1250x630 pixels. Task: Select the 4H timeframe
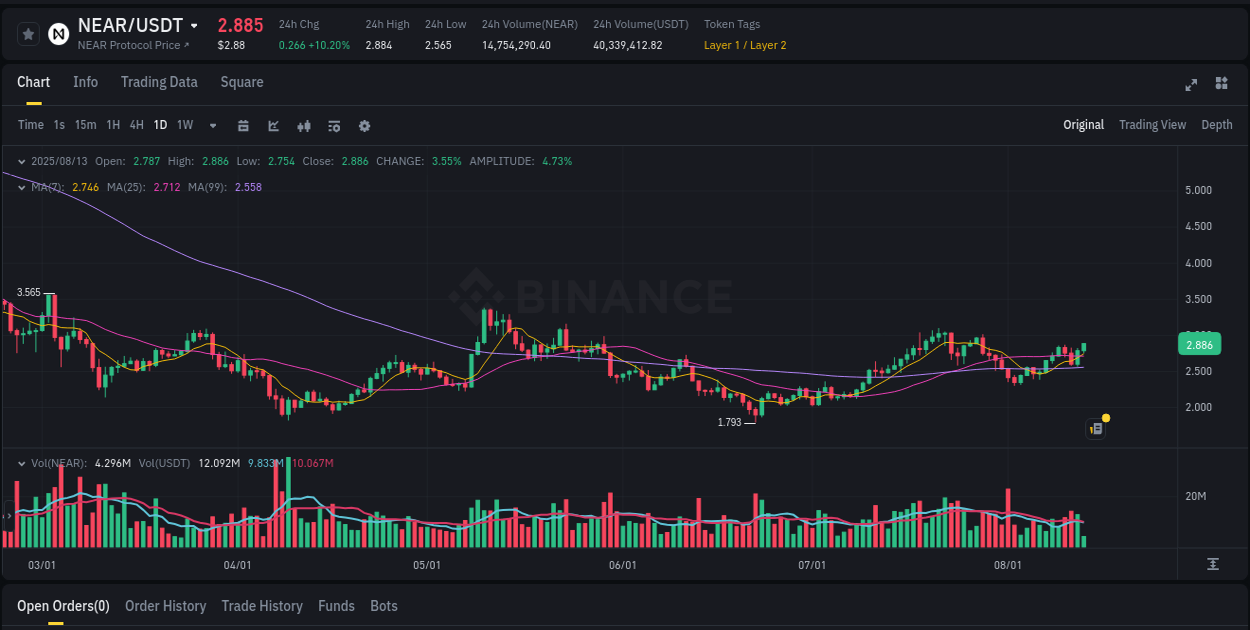(x=136, y=125)
